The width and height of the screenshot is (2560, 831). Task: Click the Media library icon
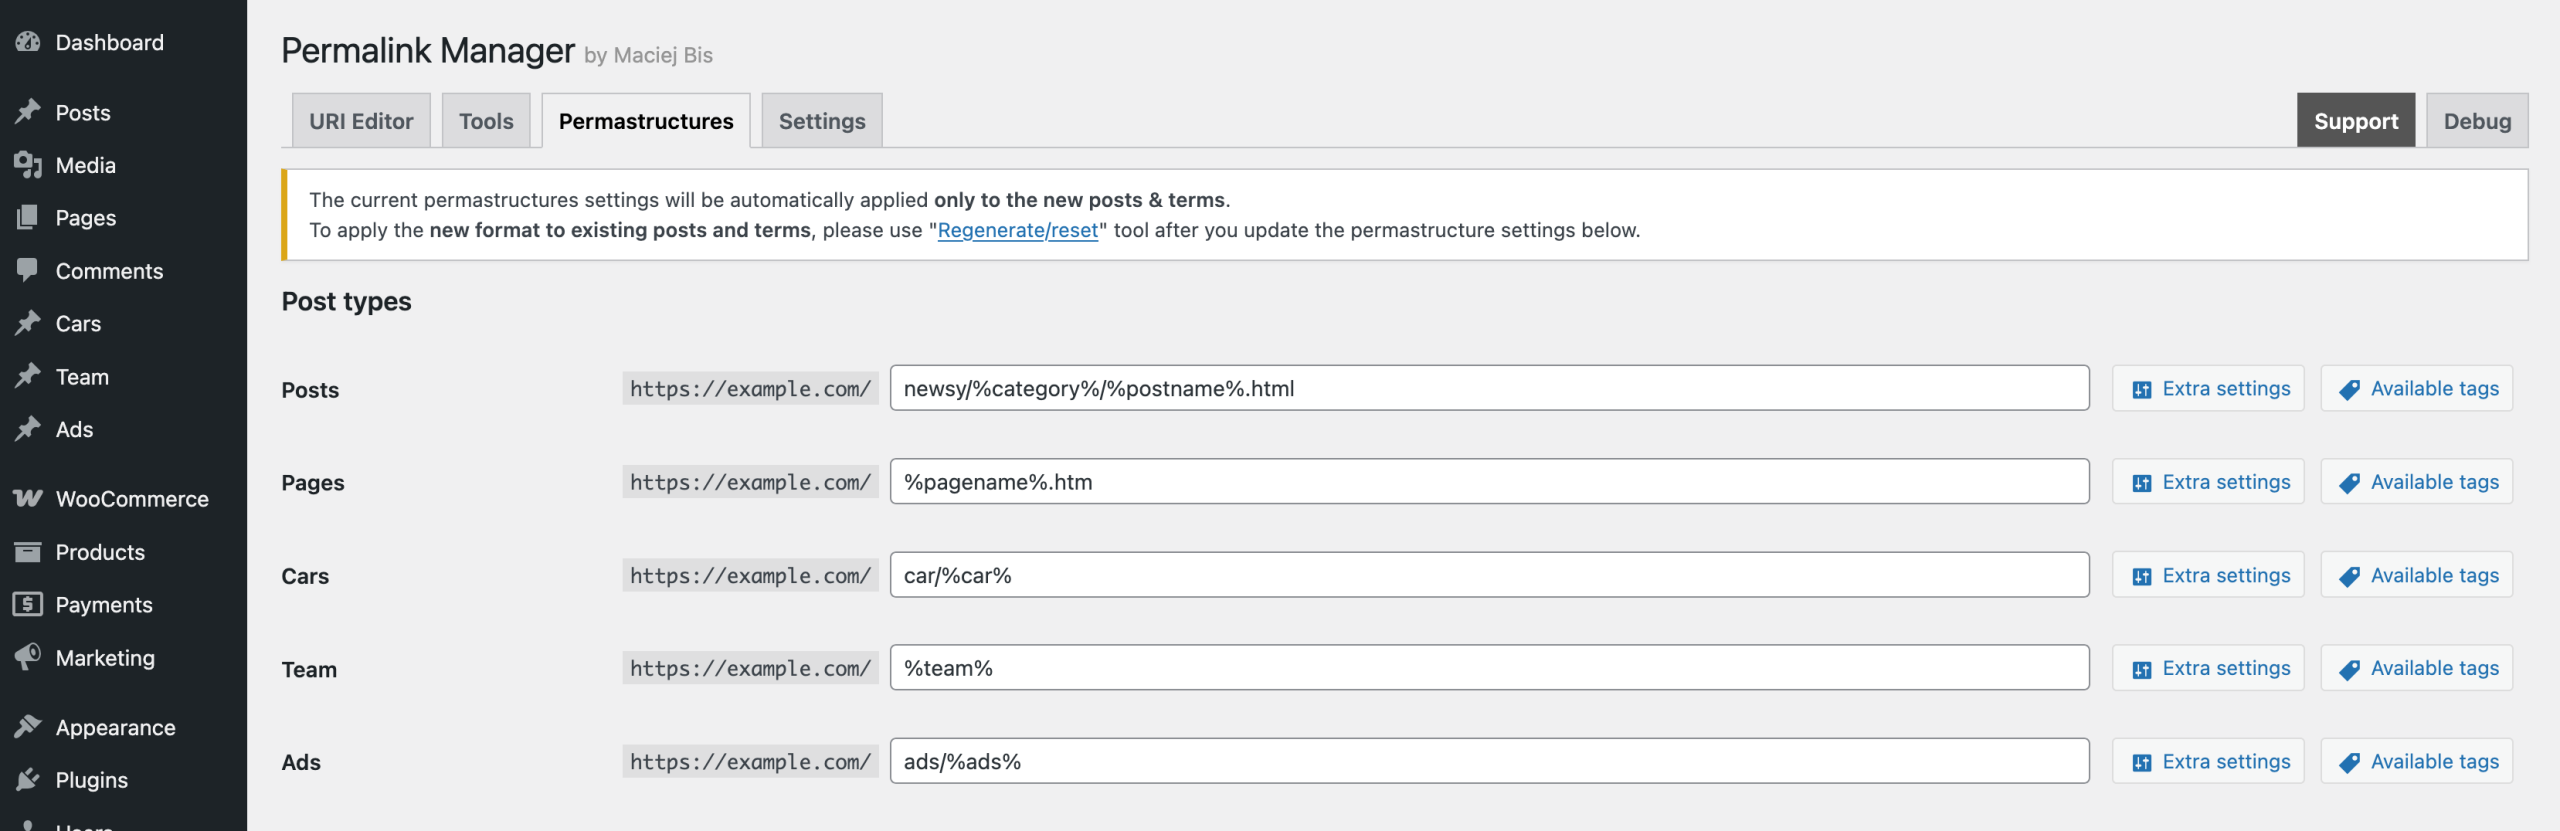(x=28, y=165)
